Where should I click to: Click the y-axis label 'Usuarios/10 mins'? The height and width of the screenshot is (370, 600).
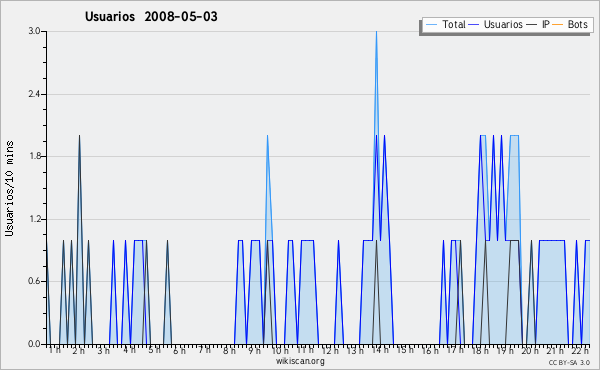(x=9, y=188)
